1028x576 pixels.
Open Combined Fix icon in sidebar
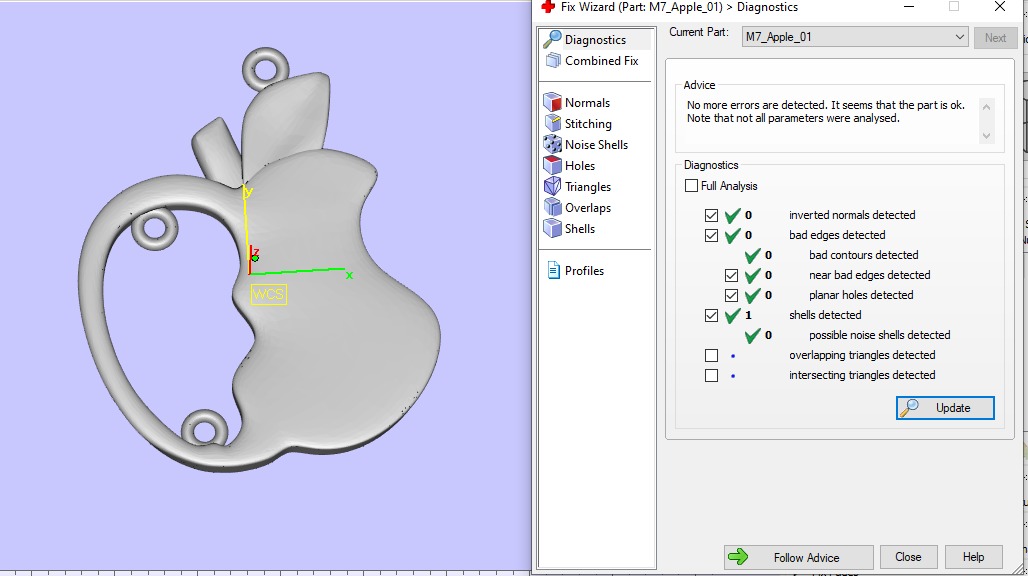coord(553,61)
